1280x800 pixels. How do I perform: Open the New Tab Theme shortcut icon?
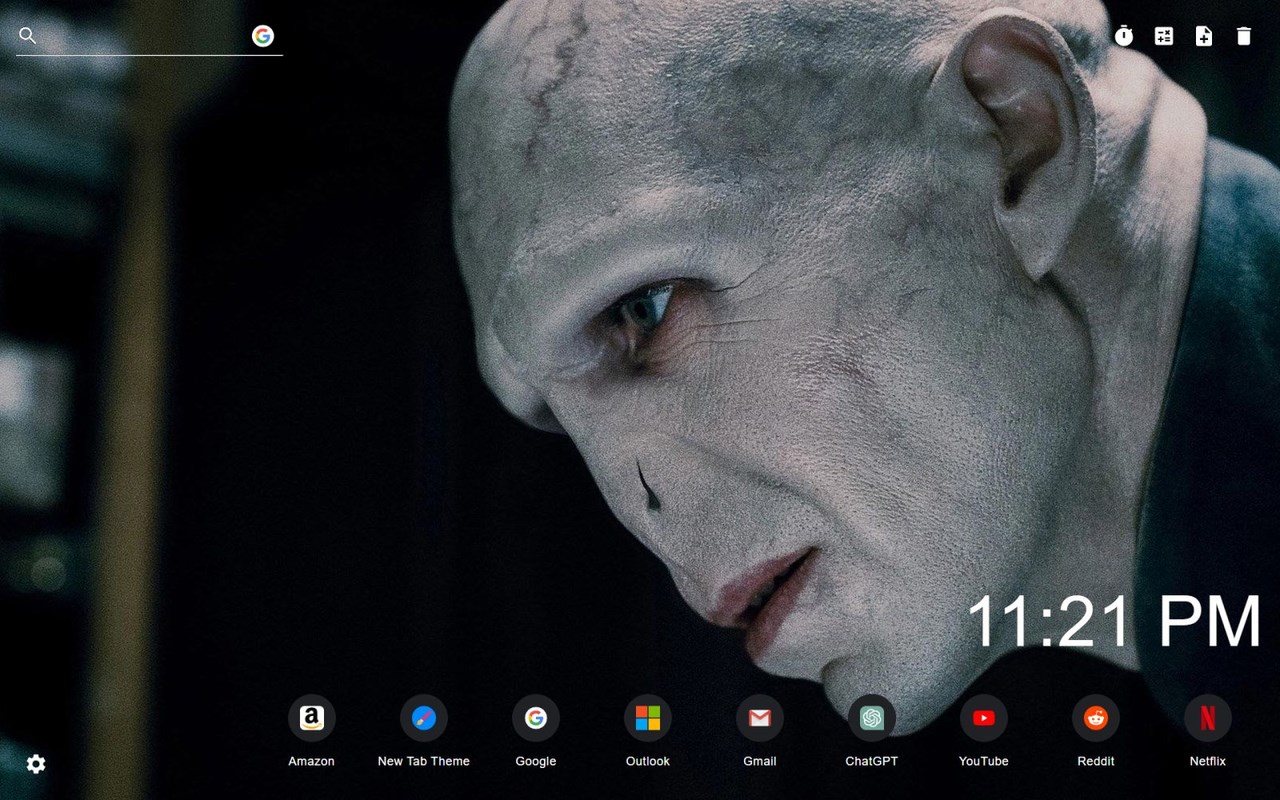(x=424, y=718)
